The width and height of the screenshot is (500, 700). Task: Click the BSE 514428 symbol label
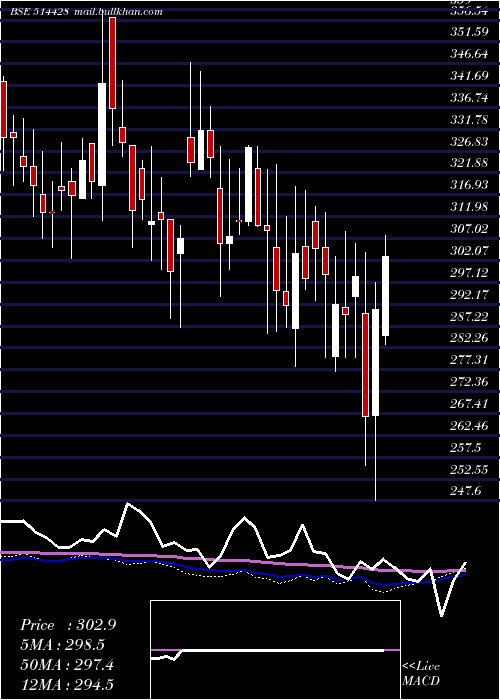pos(40,12)
